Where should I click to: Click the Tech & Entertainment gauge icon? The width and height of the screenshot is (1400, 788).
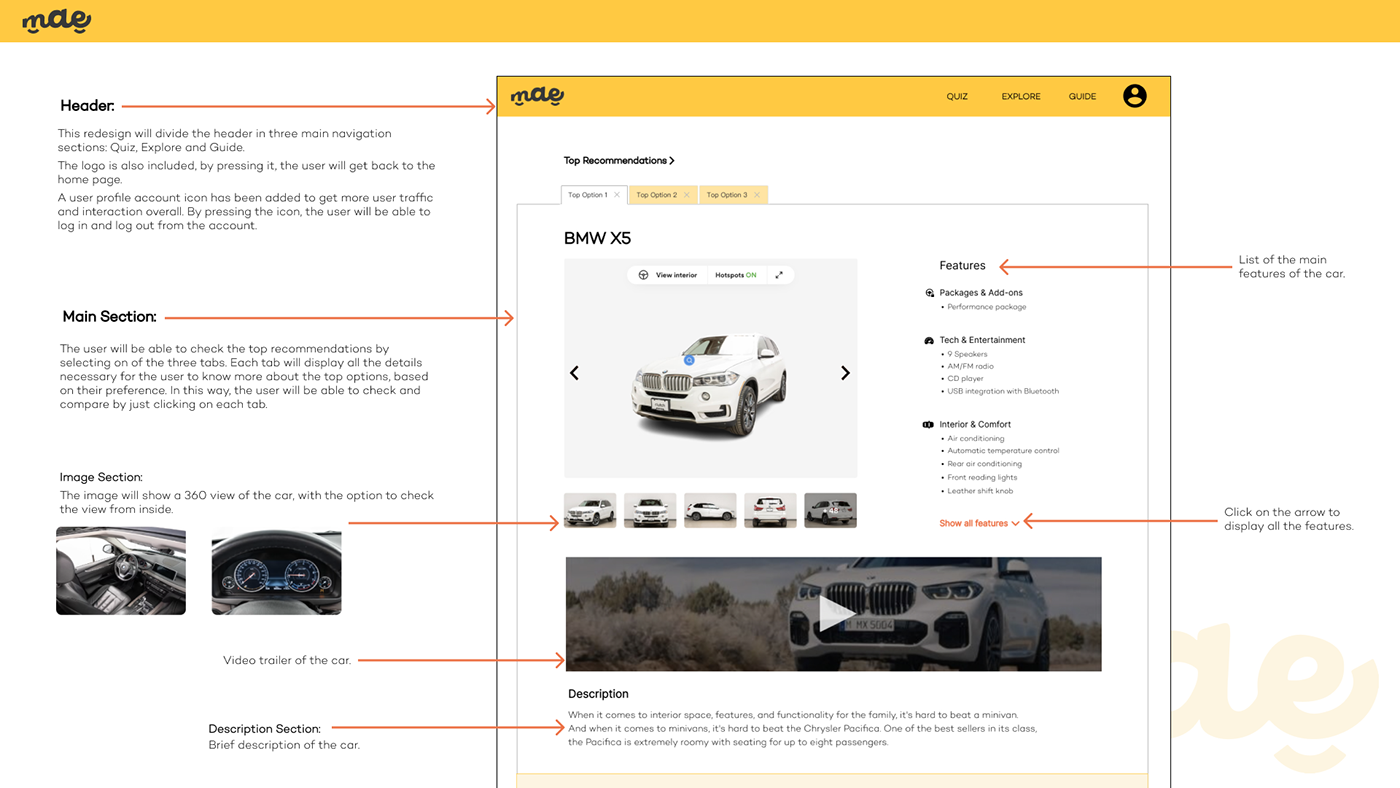pyautogui.click(x=929, y=340)
